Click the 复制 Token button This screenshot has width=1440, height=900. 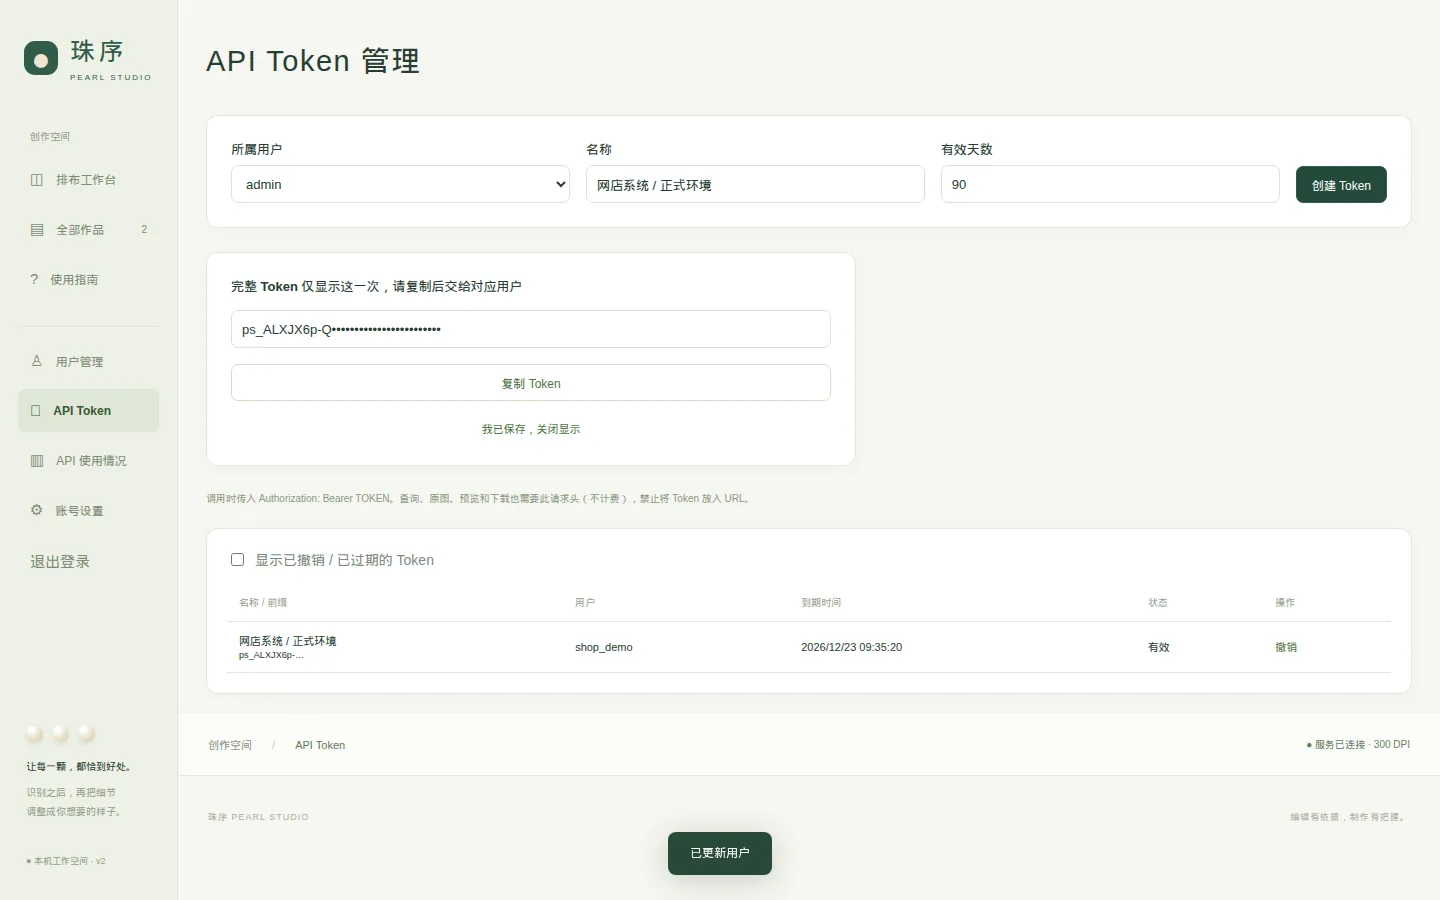(531, 383)
